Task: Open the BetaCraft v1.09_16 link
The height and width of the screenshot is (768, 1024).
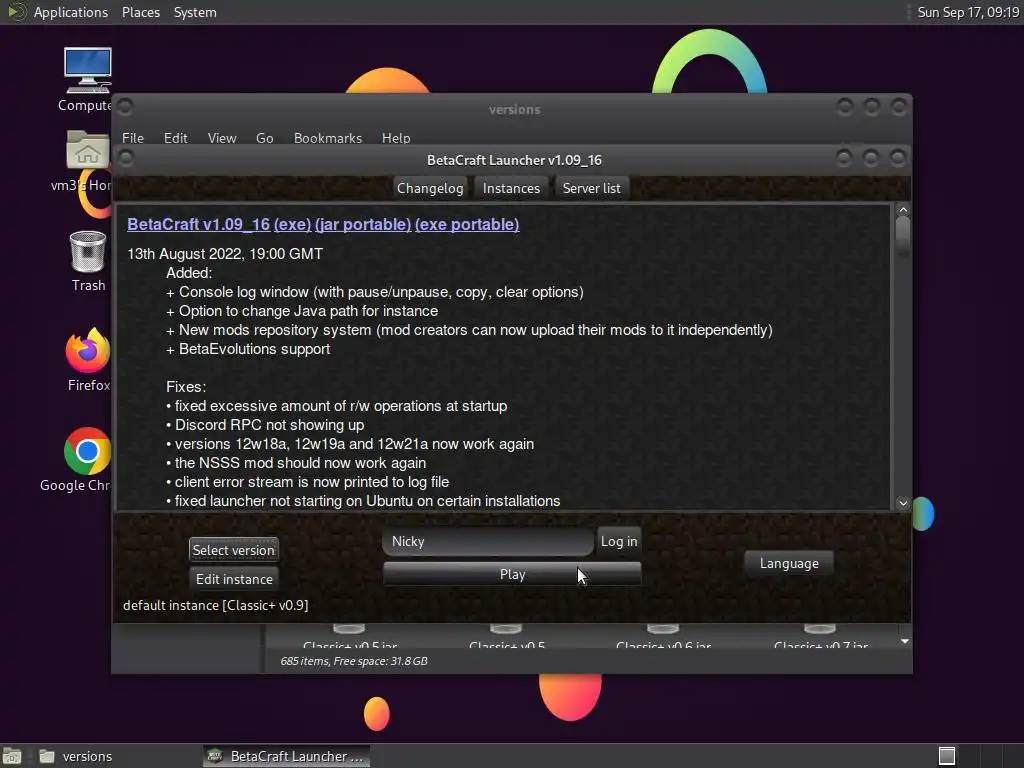Action: pyautogui.click(x=199, y=224)
